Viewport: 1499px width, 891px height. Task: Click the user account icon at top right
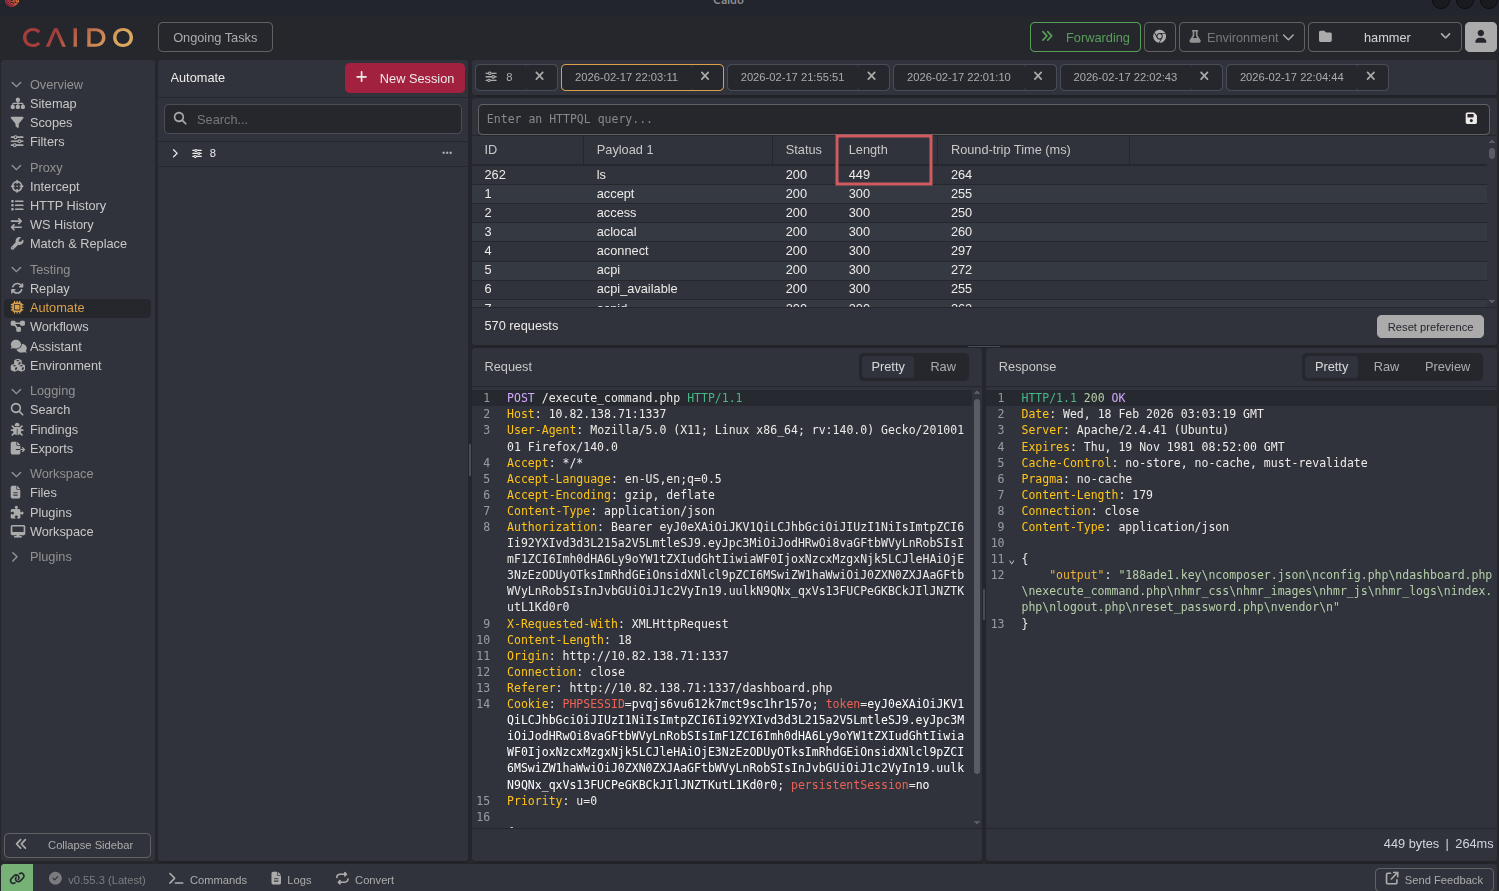pyautogui.click(x=1480, y=37)
